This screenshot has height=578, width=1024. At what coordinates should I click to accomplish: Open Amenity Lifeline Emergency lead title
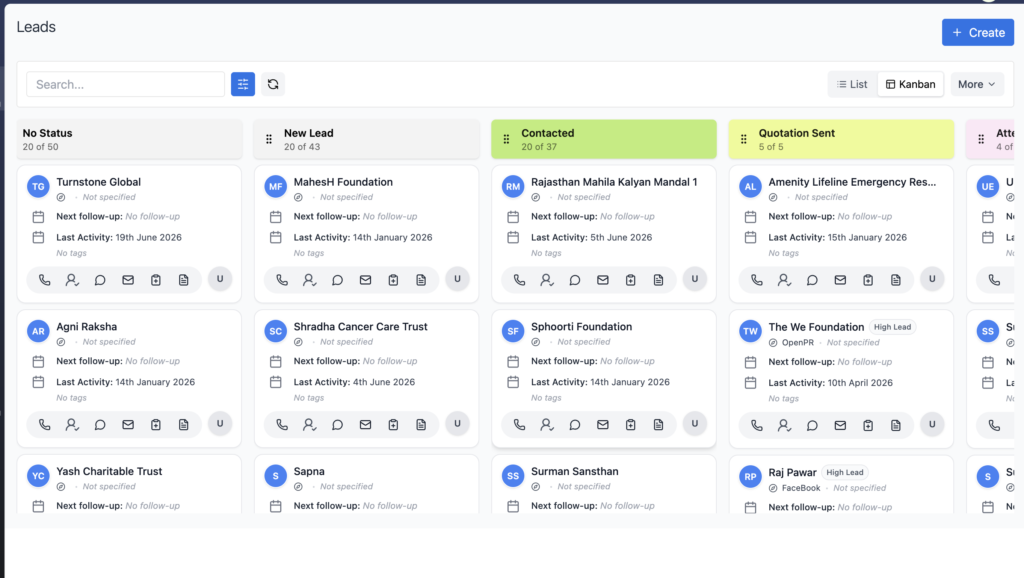pyautogui.click(x=852, y=182)
